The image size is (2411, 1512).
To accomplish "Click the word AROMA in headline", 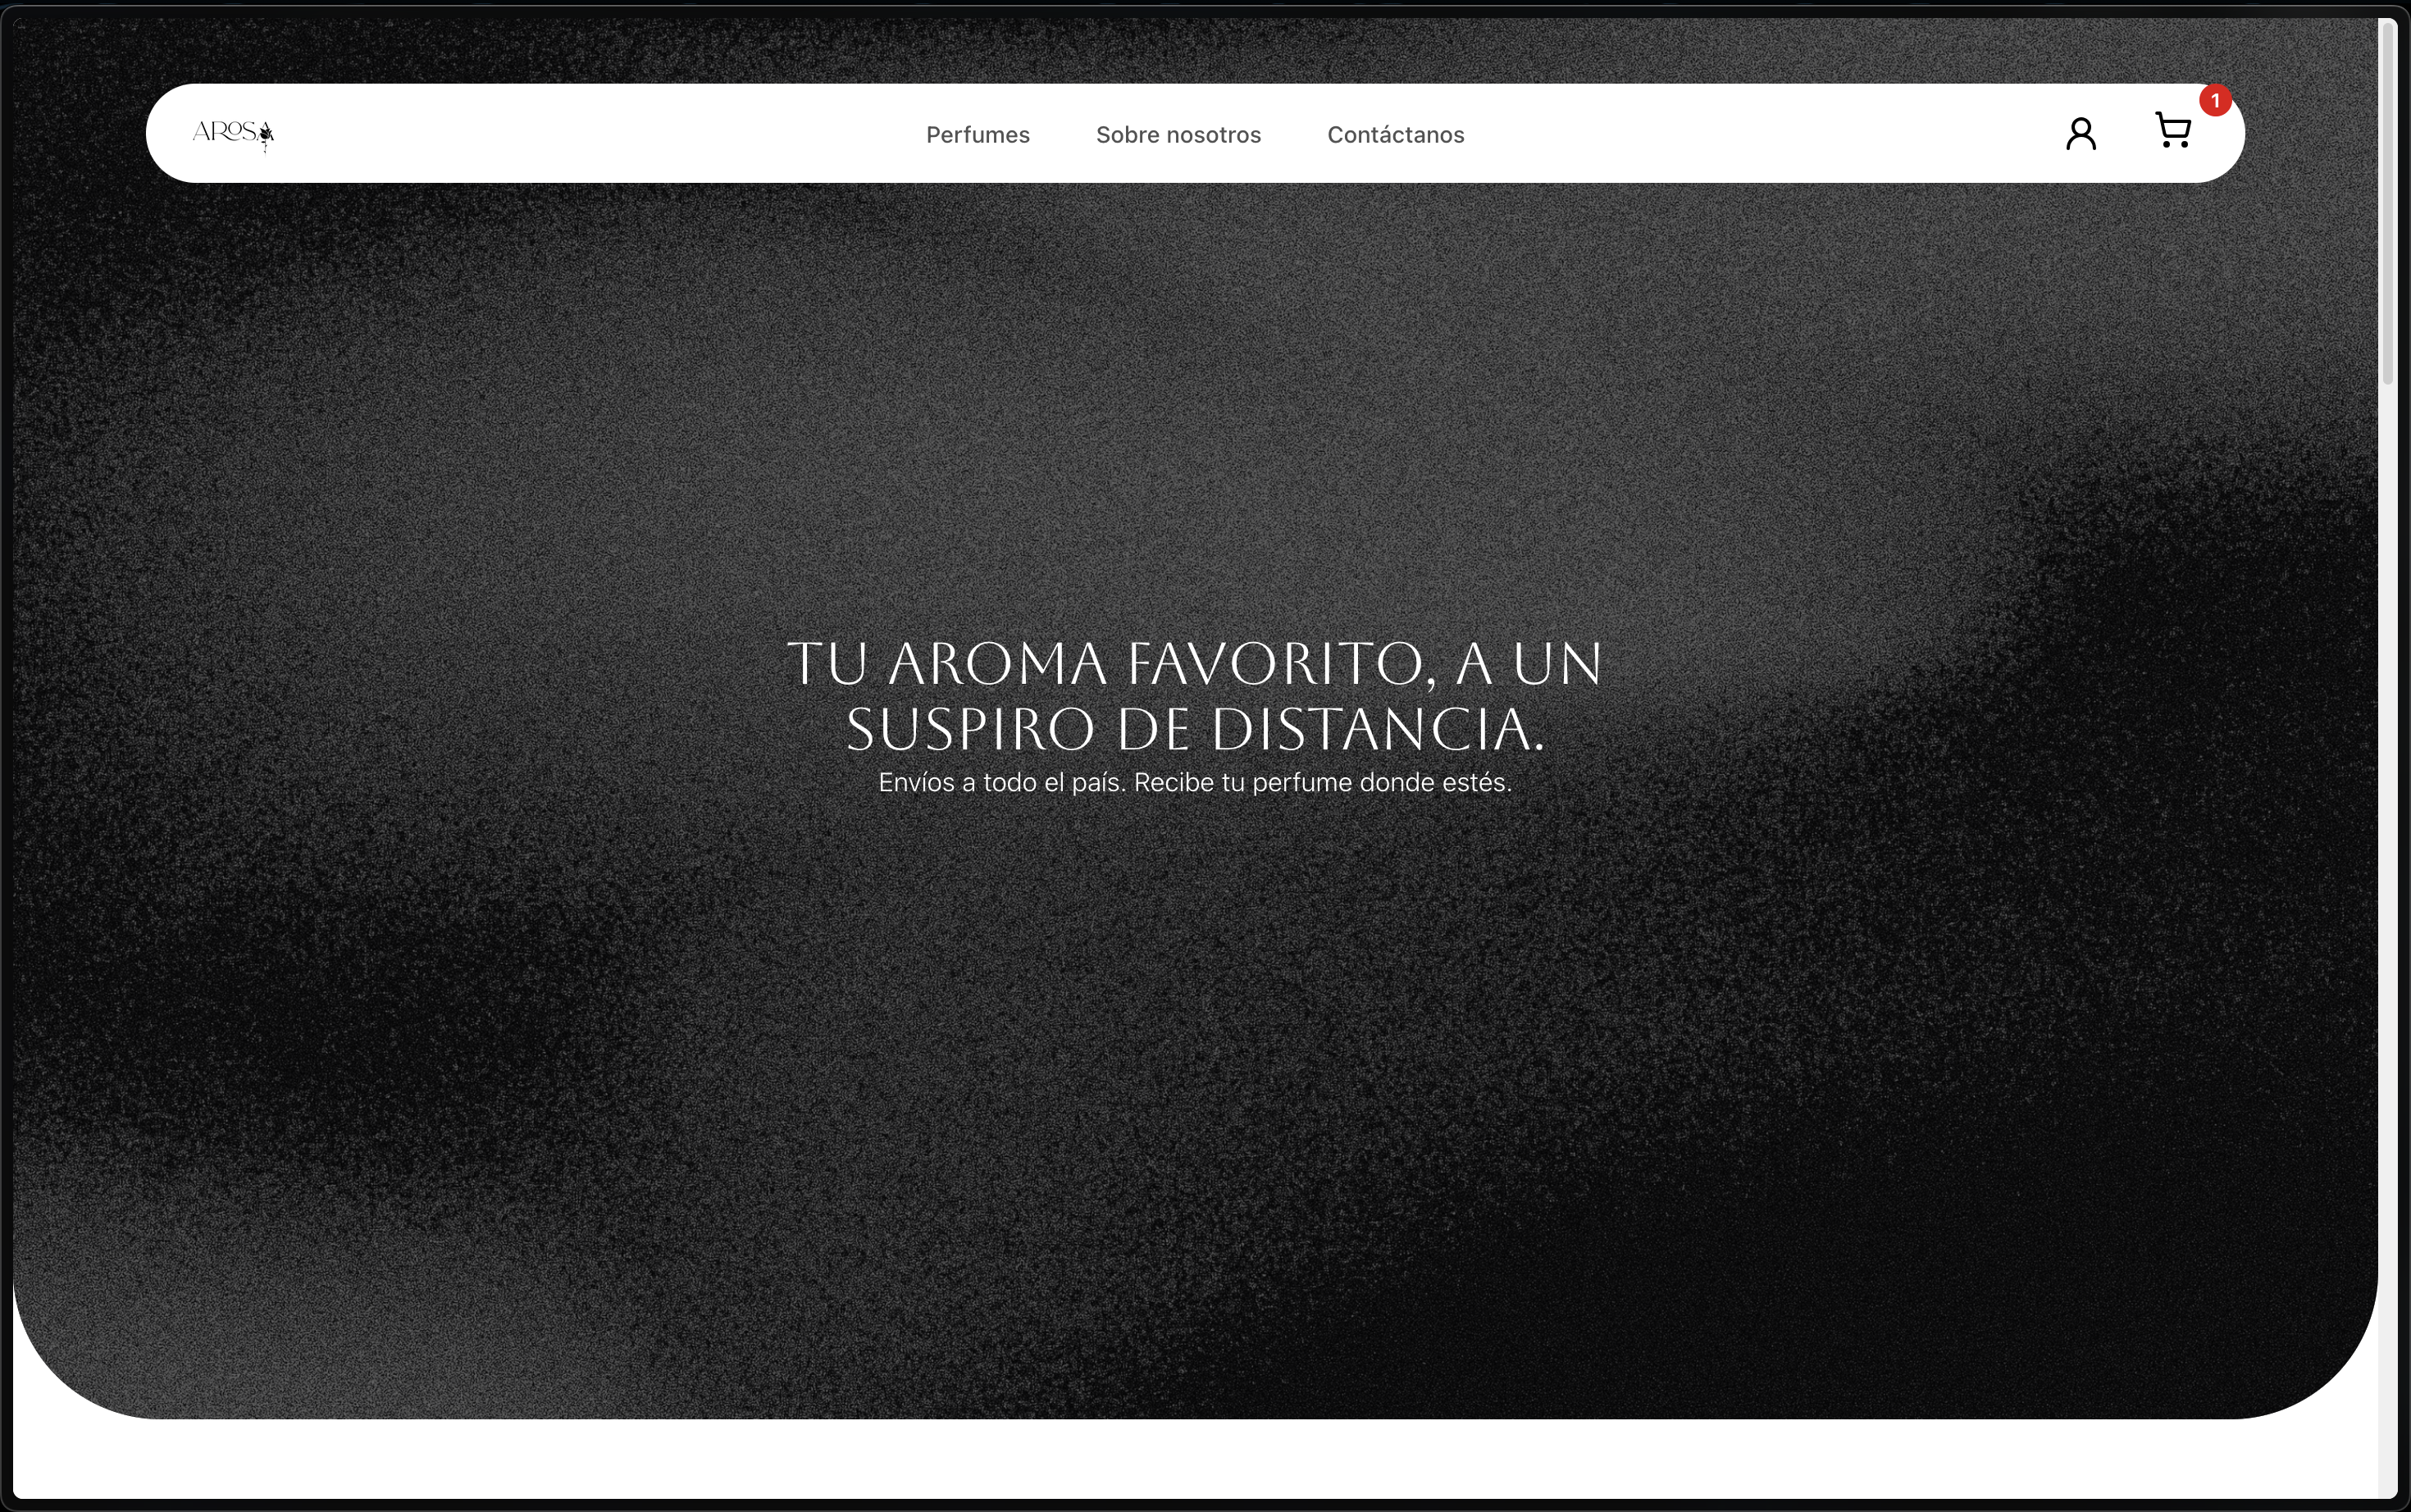I will click(x=997, y=665).
